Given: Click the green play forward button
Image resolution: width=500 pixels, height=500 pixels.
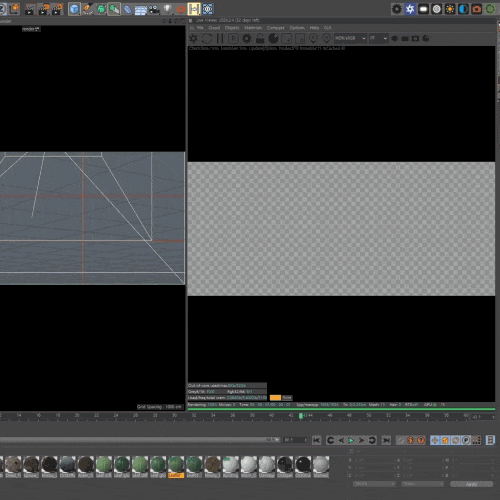Looking at the screenshot, I should click(x=351, y=440).
